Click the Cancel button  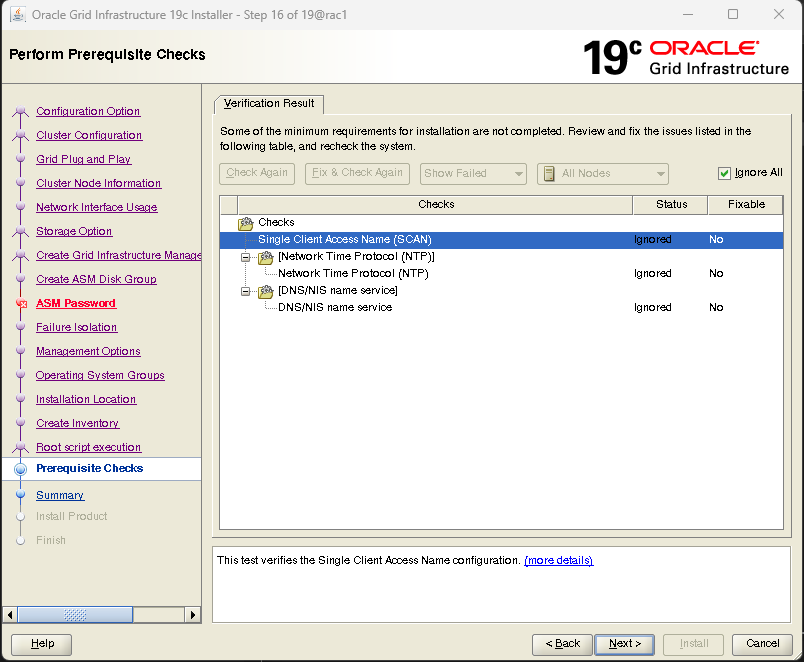point(762,644)
